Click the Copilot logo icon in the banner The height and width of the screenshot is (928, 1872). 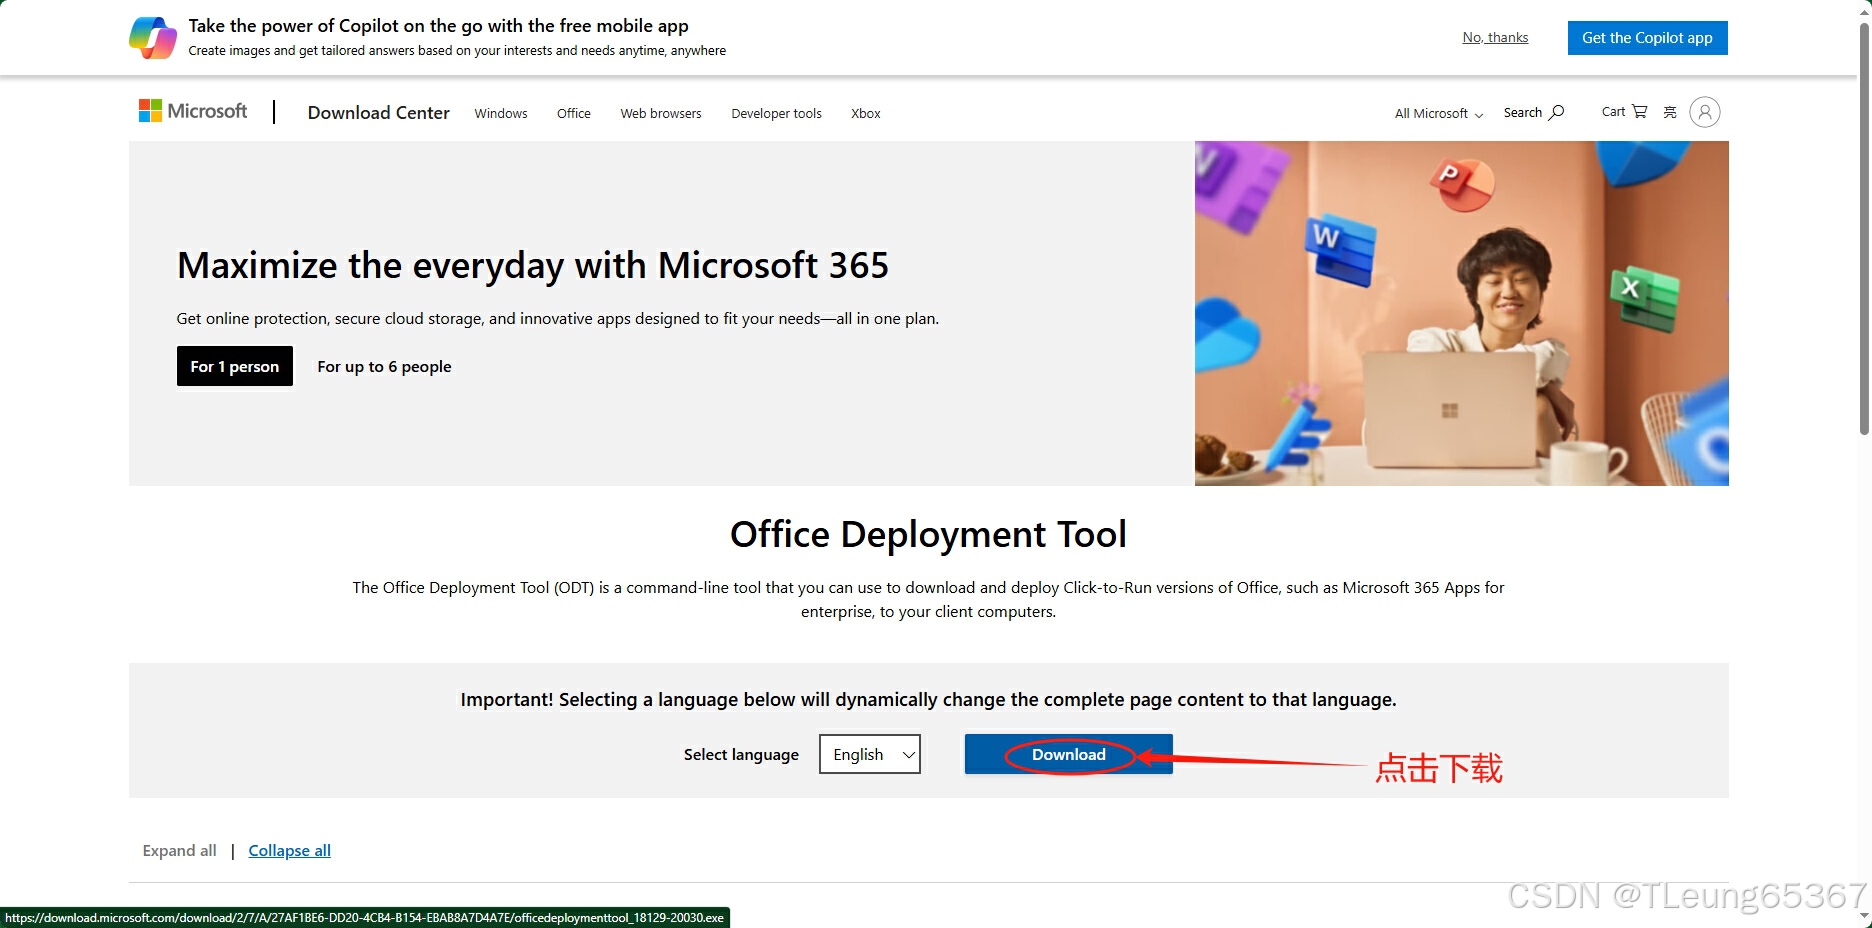153,38
